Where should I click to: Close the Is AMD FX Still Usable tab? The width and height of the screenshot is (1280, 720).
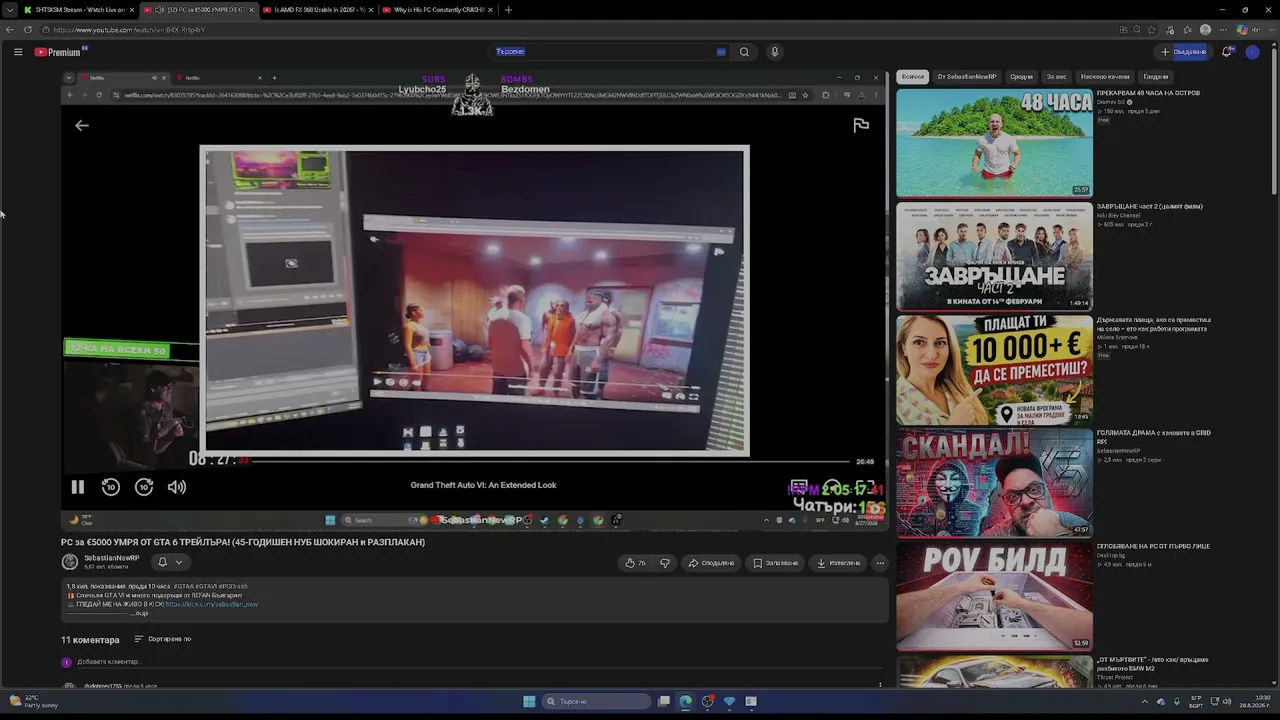click(371, 10)
